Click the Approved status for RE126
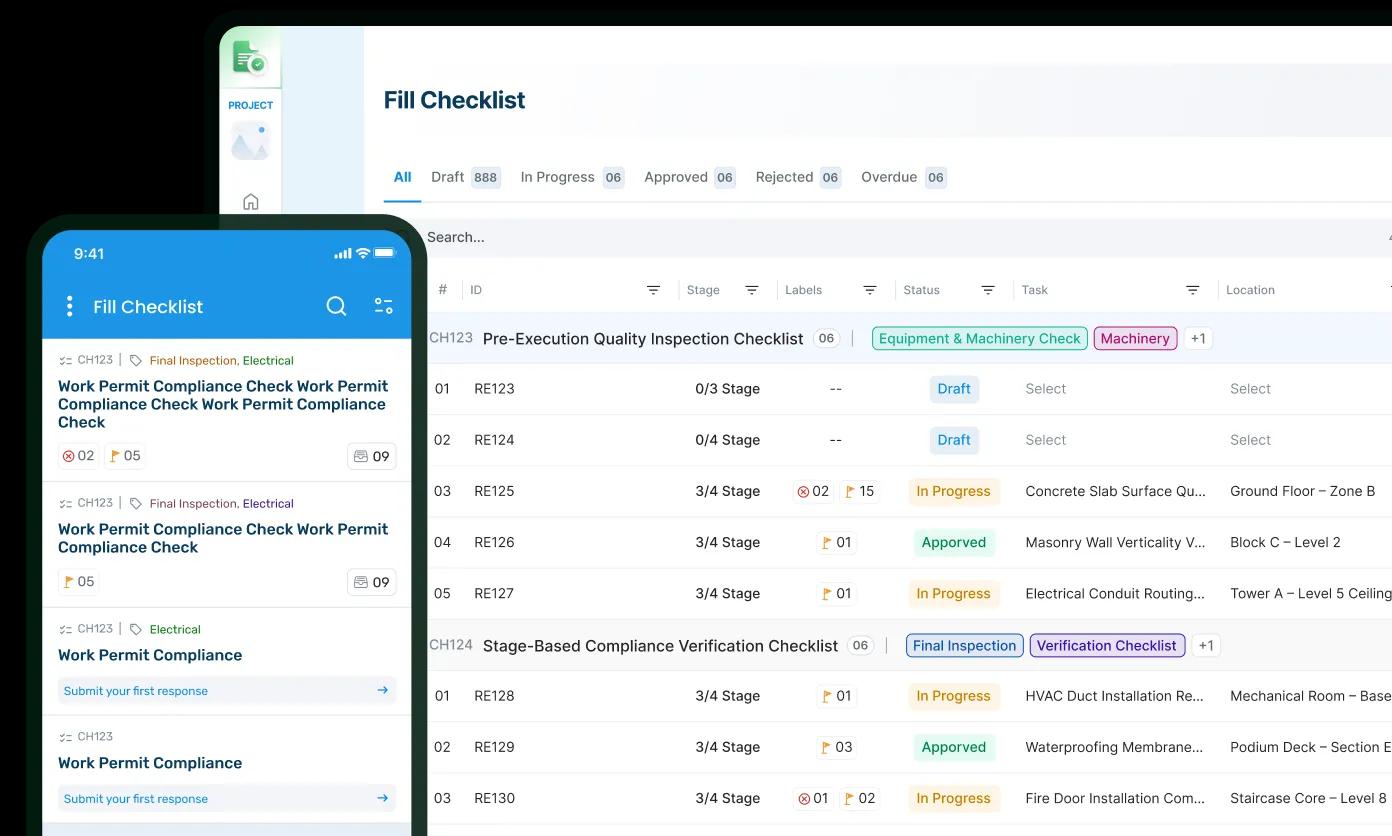 click(953, 542)
